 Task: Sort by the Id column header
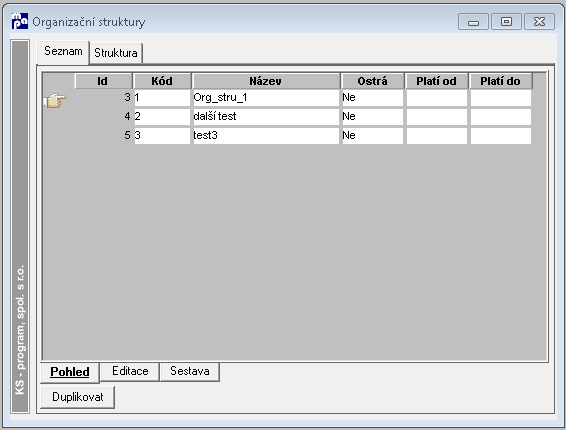103,81
